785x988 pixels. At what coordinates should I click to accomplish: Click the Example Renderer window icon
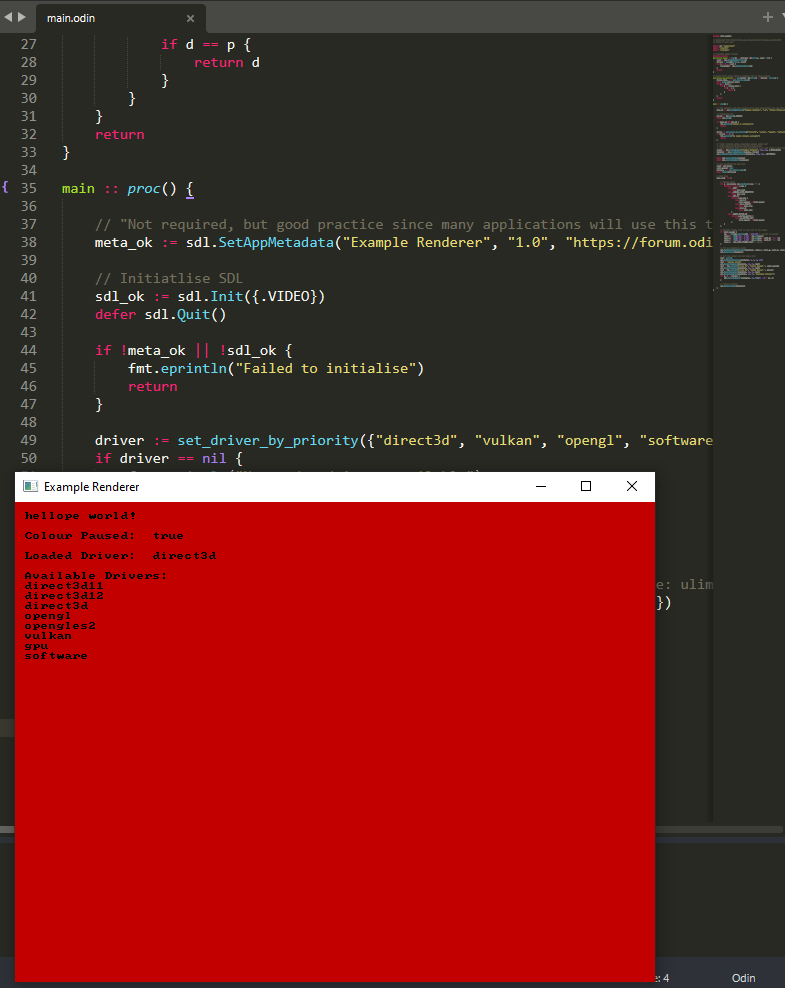30,487
